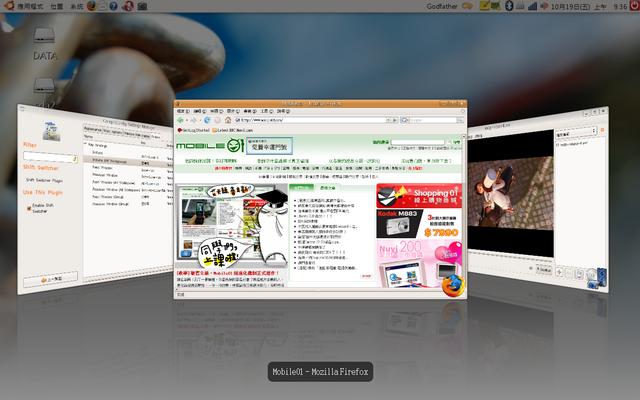
Task: Click the printer icon in the system tray
Action: 520,6
